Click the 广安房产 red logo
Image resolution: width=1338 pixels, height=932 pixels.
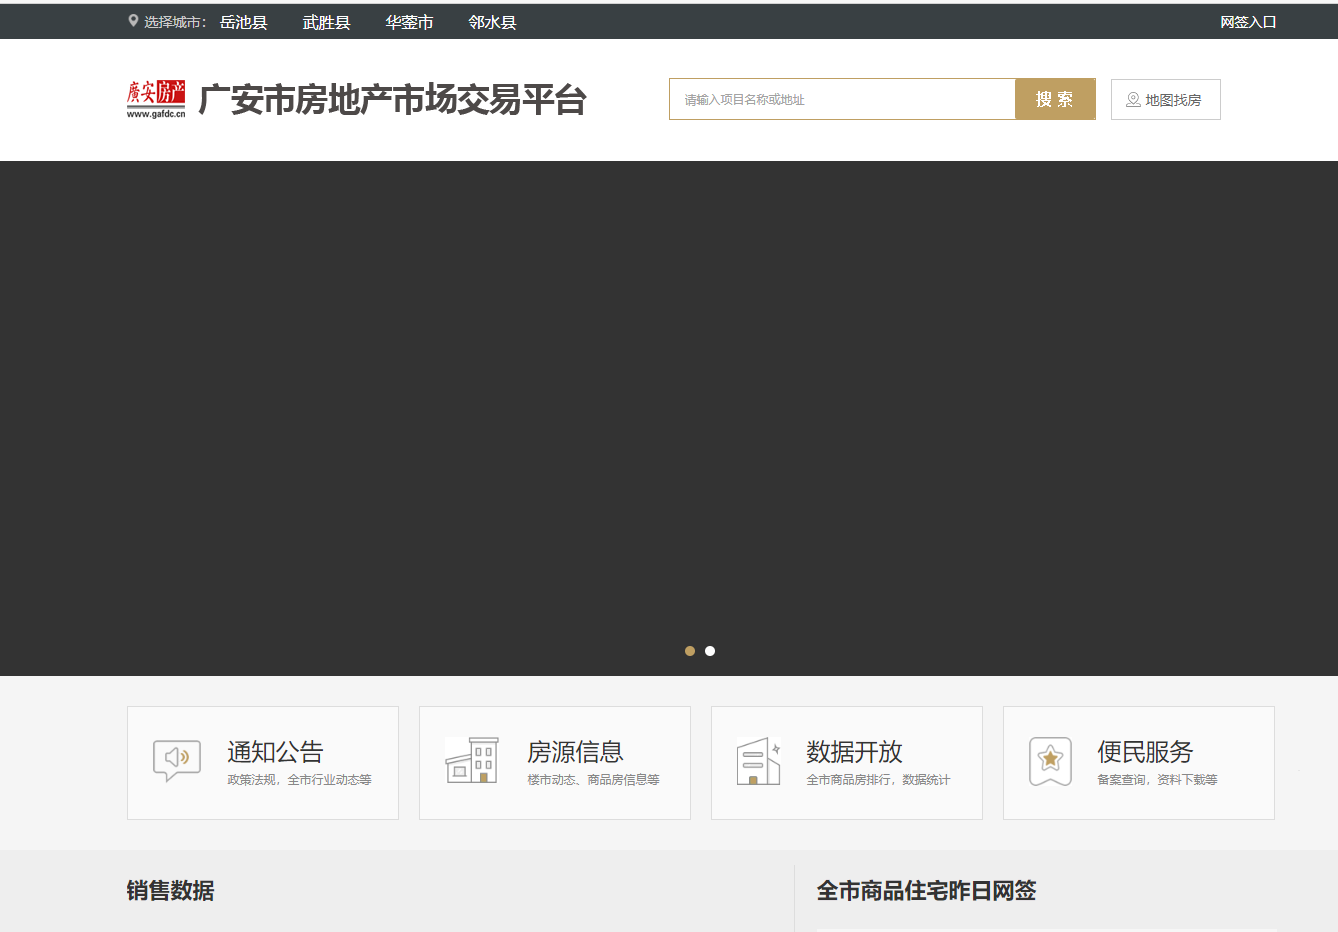[156, 98]
